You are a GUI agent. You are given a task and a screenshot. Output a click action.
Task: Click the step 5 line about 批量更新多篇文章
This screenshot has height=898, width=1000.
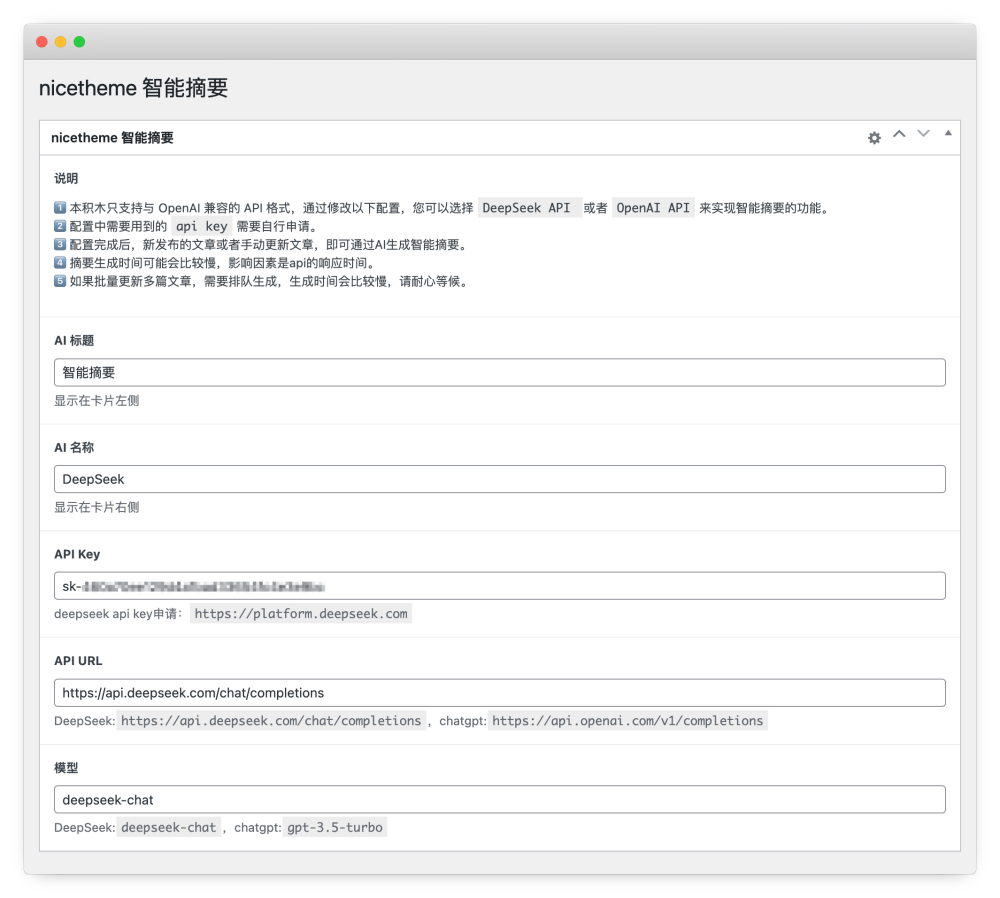pos(262,282)
